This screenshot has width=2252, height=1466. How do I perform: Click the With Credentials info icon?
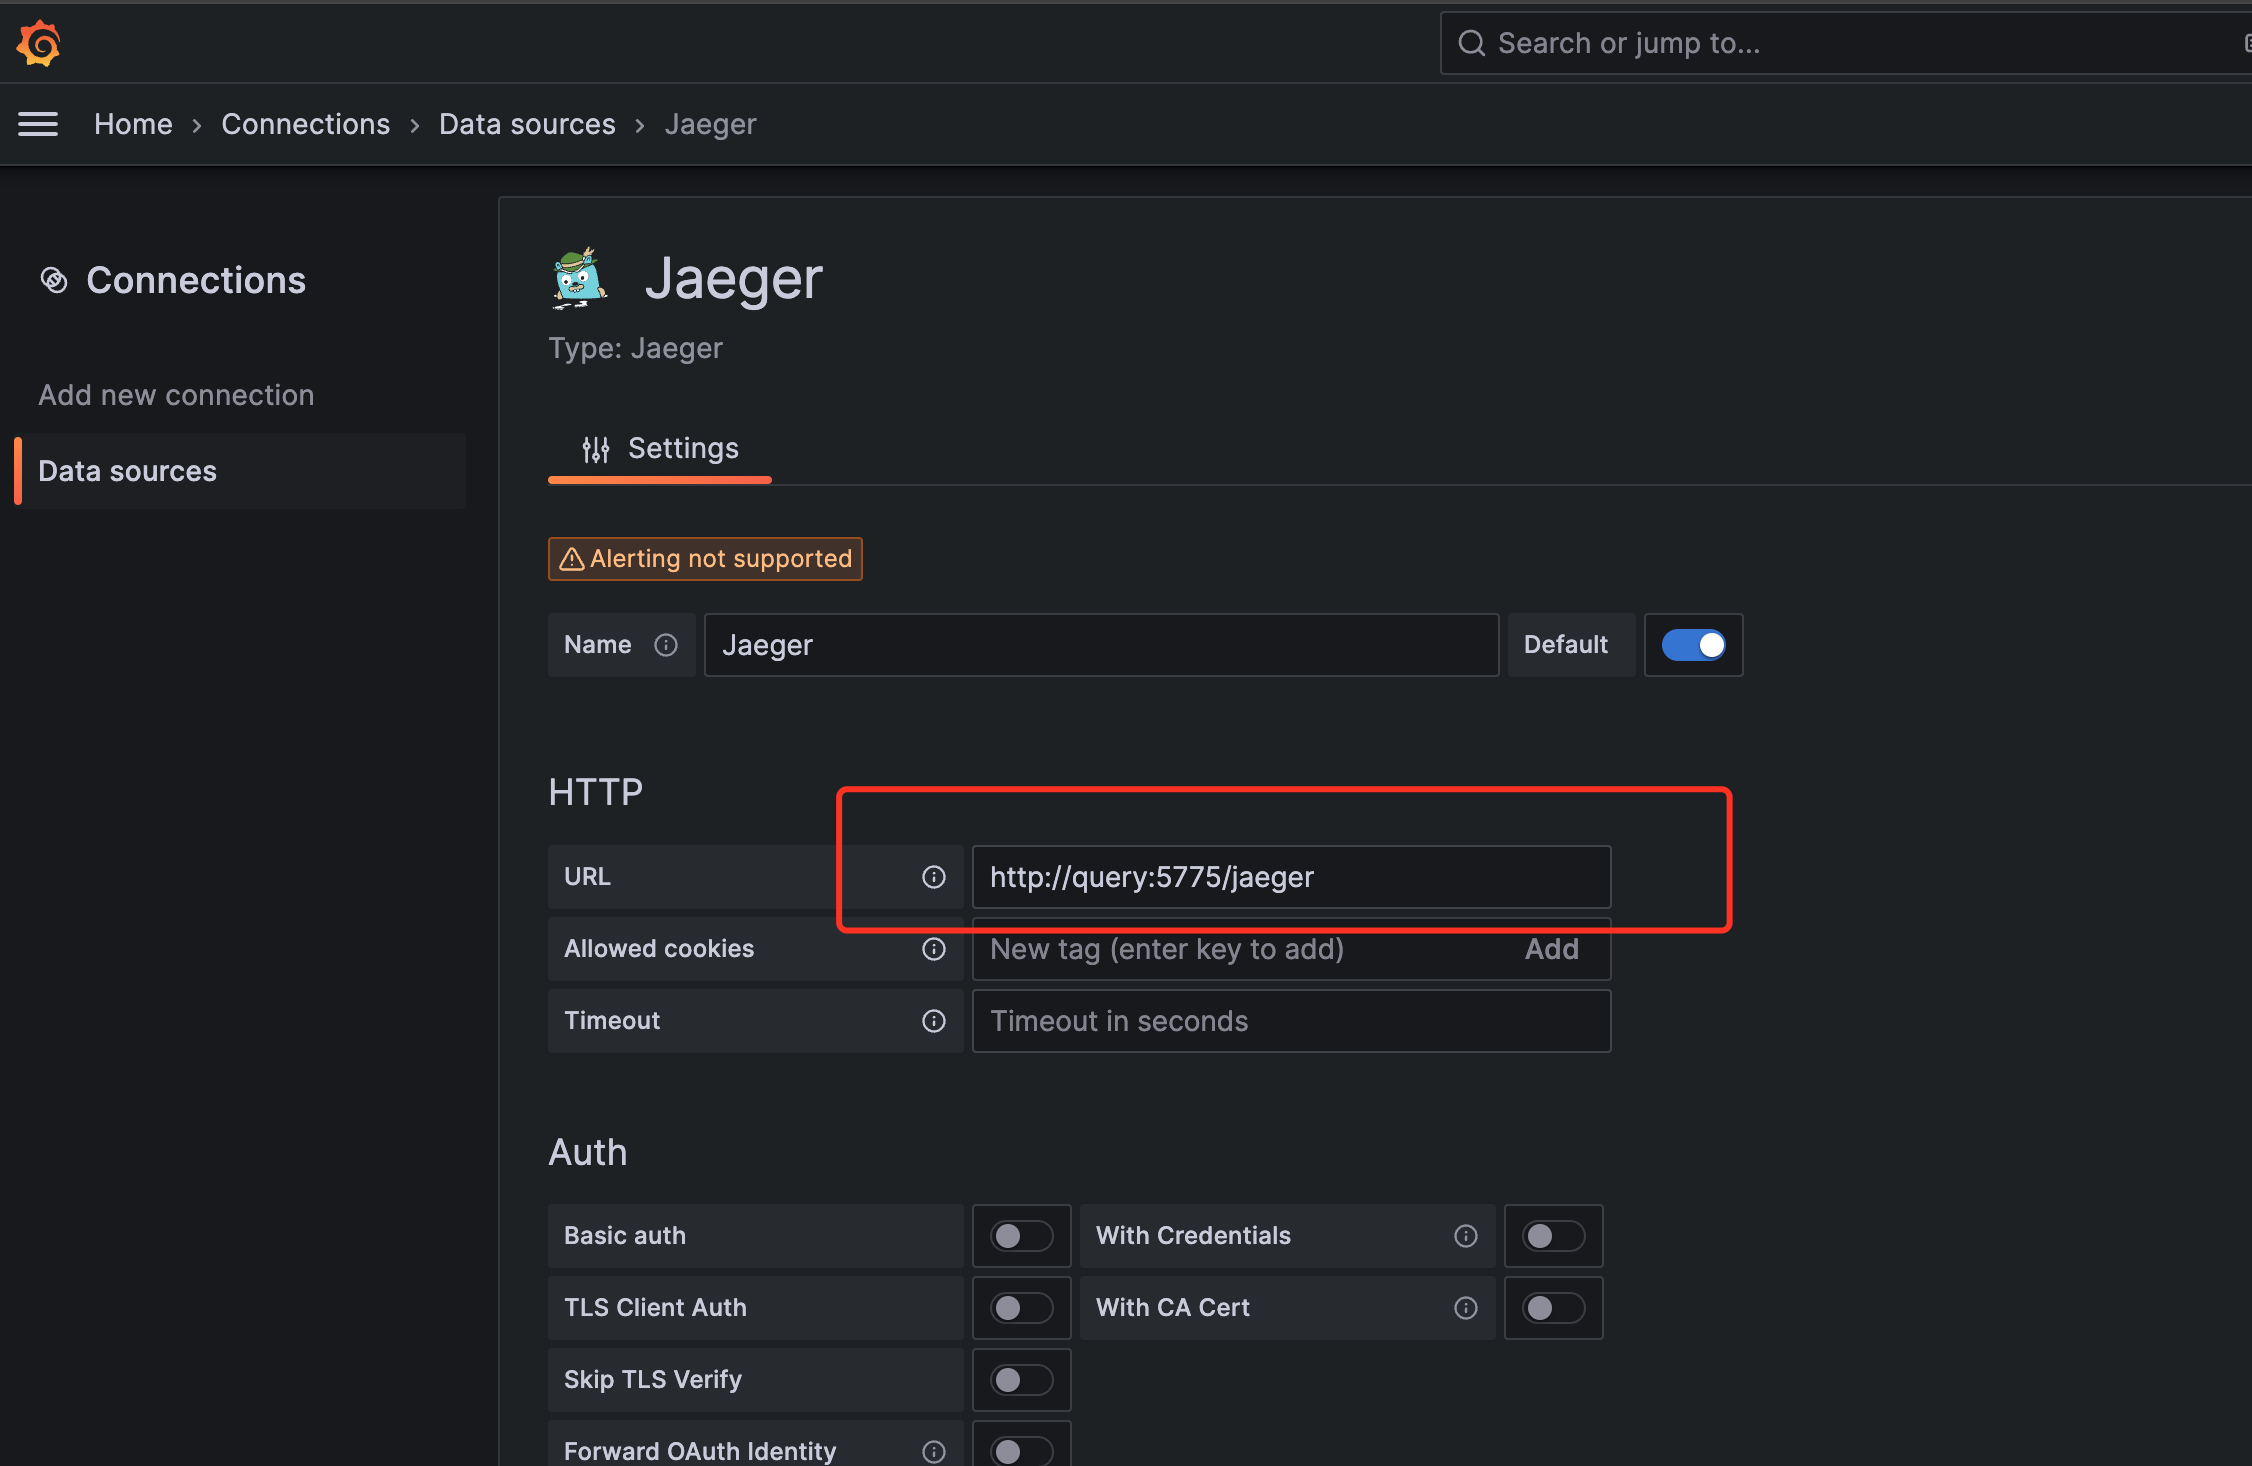click(x=1465, y=1236)
